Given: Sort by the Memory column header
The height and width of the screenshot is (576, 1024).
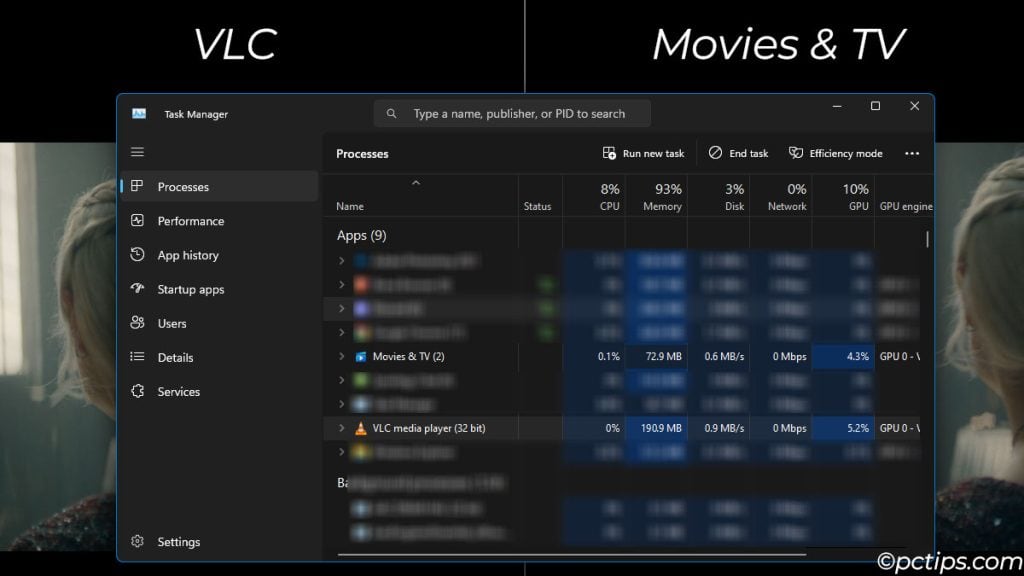Looking at the screenshot, I should click(x=656, y=196).
